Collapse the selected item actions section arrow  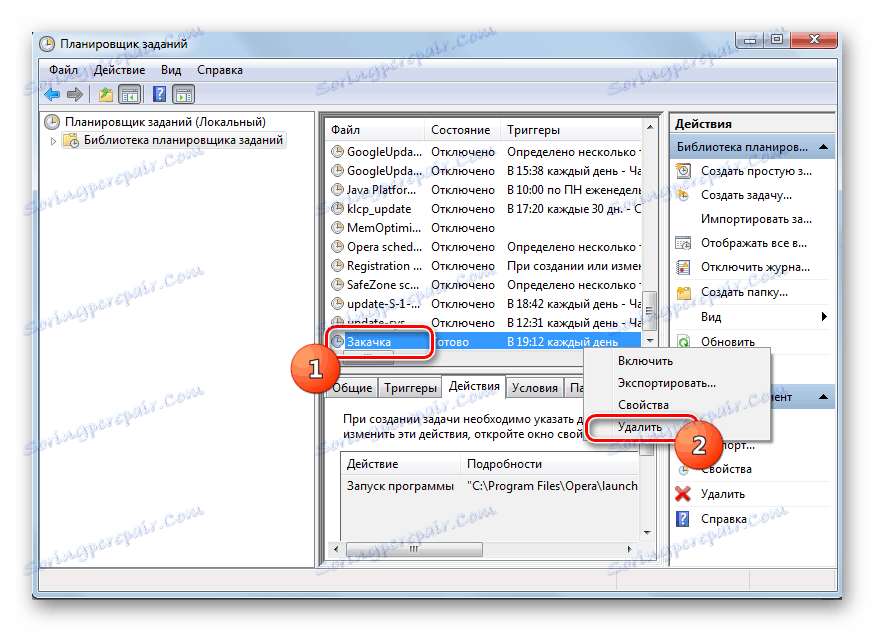823,397
